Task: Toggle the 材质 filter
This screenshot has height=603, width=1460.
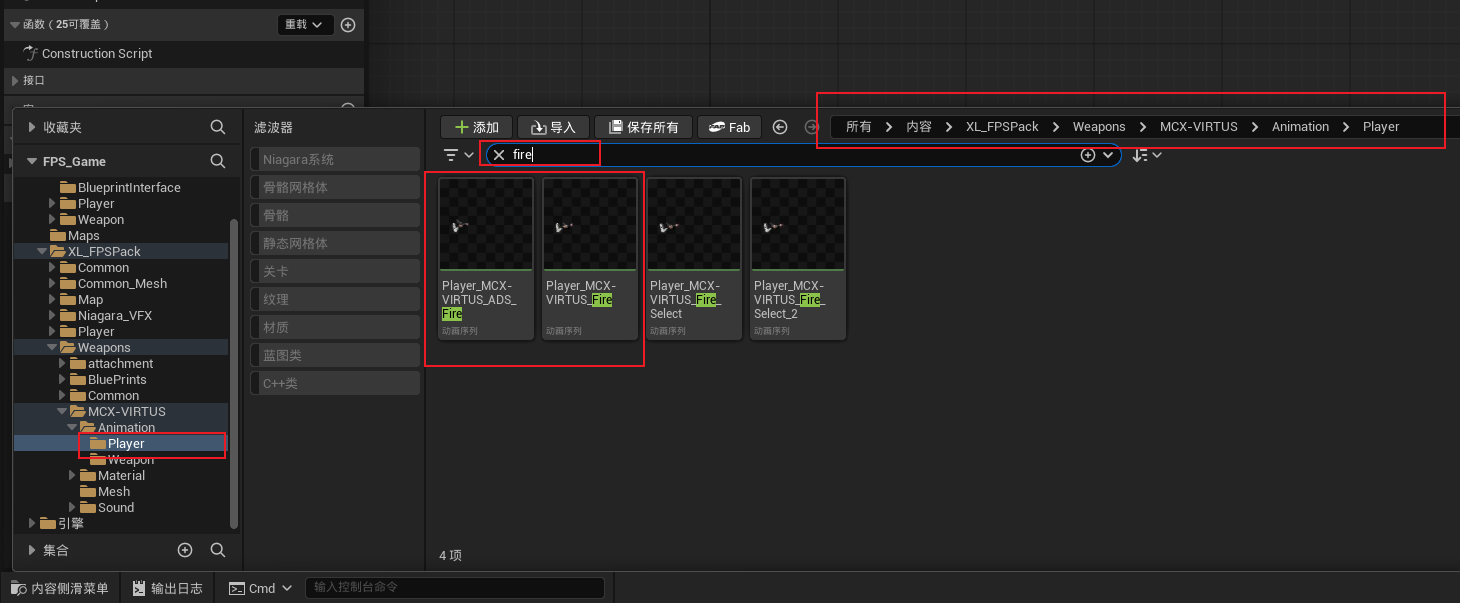Action: 335,327
